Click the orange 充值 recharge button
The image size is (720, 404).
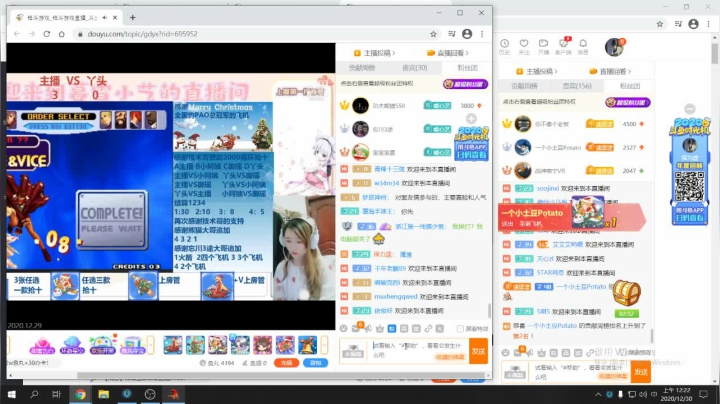click(287, 363)
